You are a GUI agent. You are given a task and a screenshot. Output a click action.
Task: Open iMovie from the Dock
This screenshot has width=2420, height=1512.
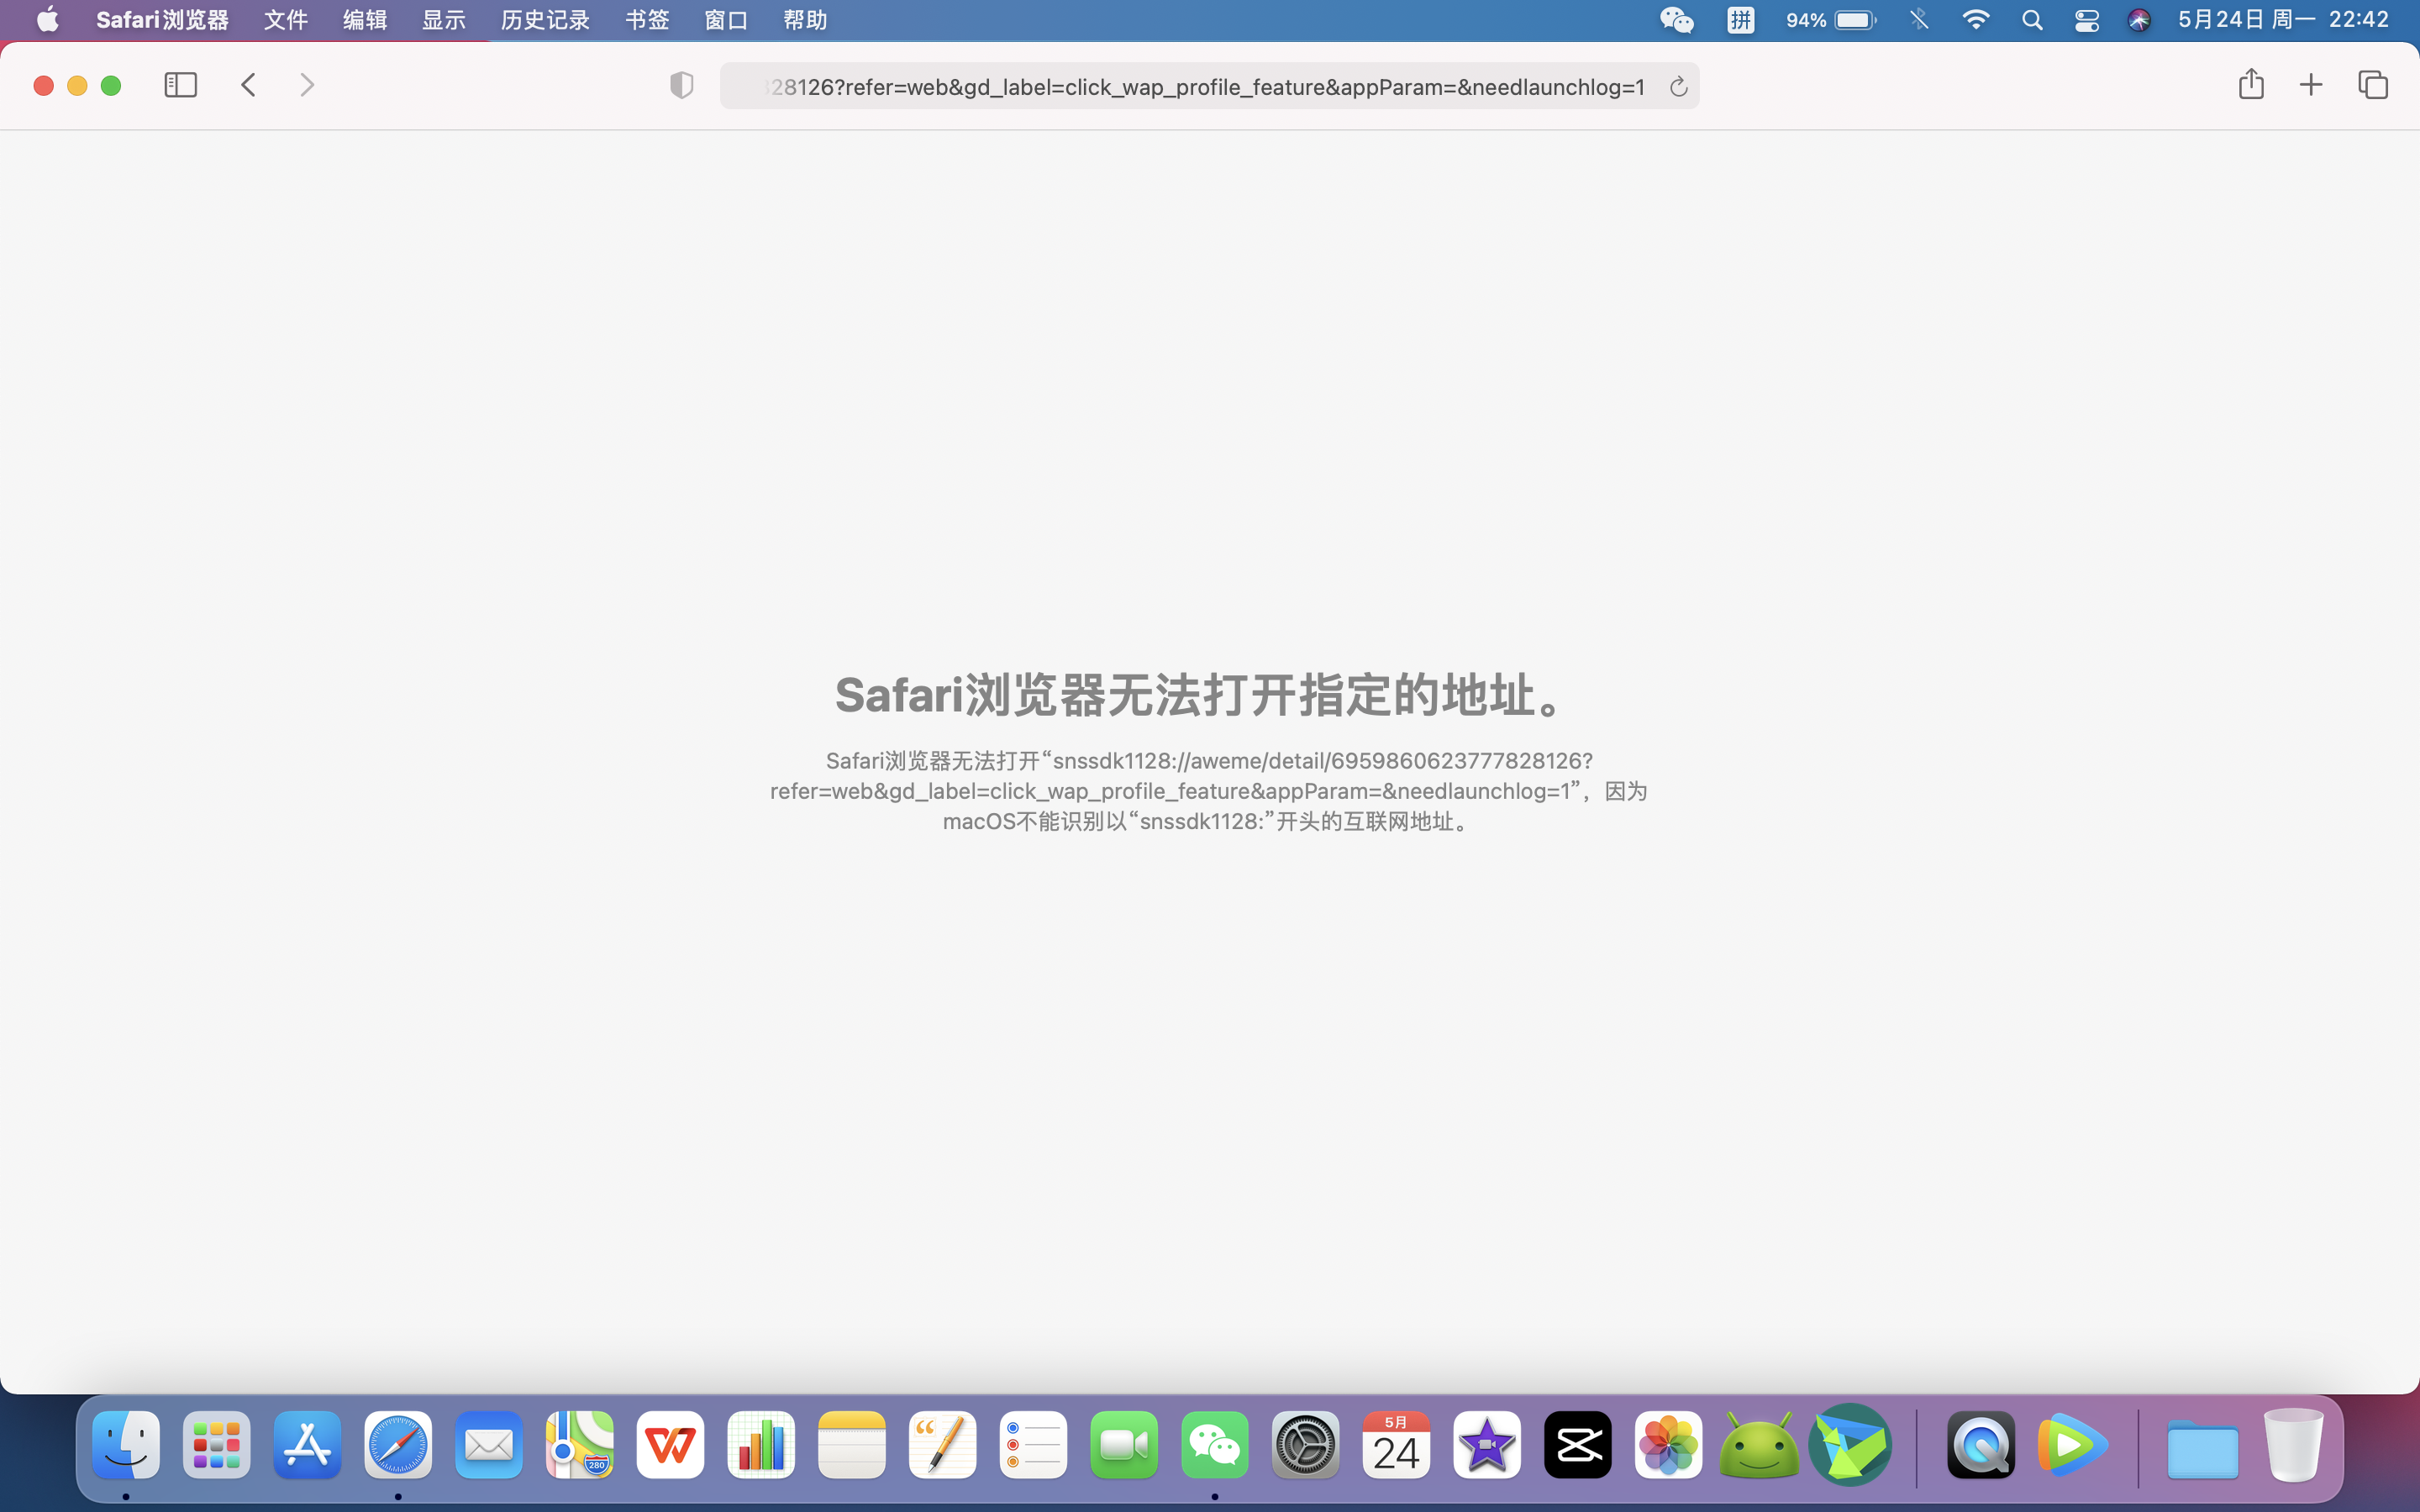pyautogui.click(x=1487, y=1445)
